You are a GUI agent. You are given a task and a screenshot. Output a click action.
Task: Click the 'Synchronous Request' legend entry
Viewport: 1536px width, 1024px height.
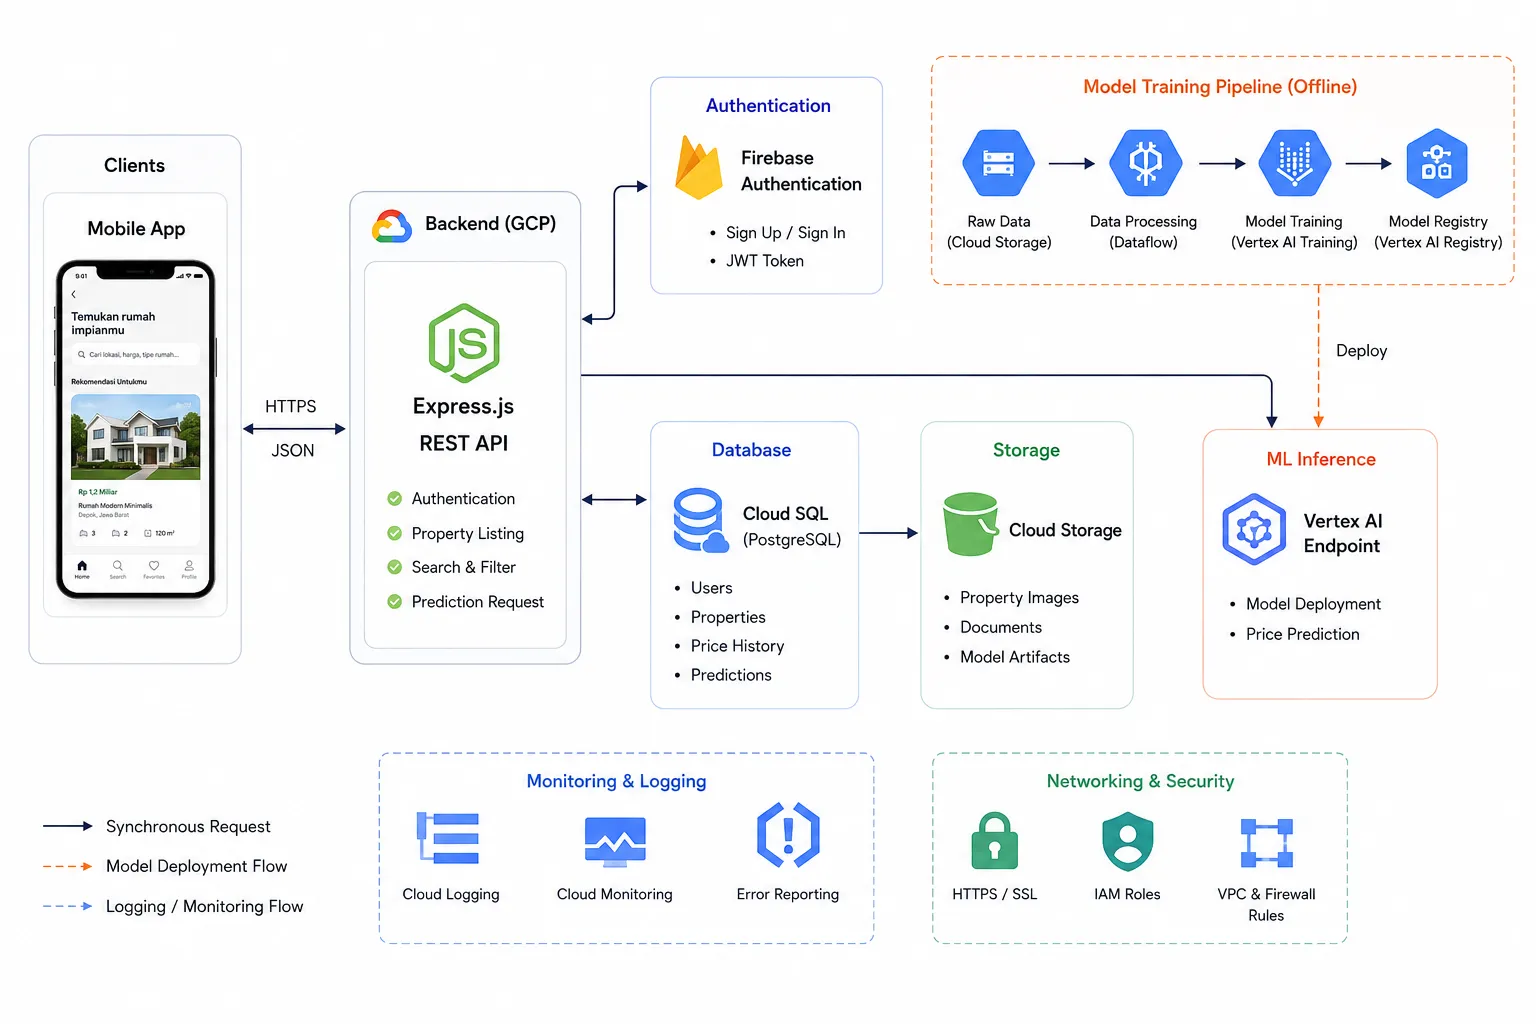coord(188,826)
